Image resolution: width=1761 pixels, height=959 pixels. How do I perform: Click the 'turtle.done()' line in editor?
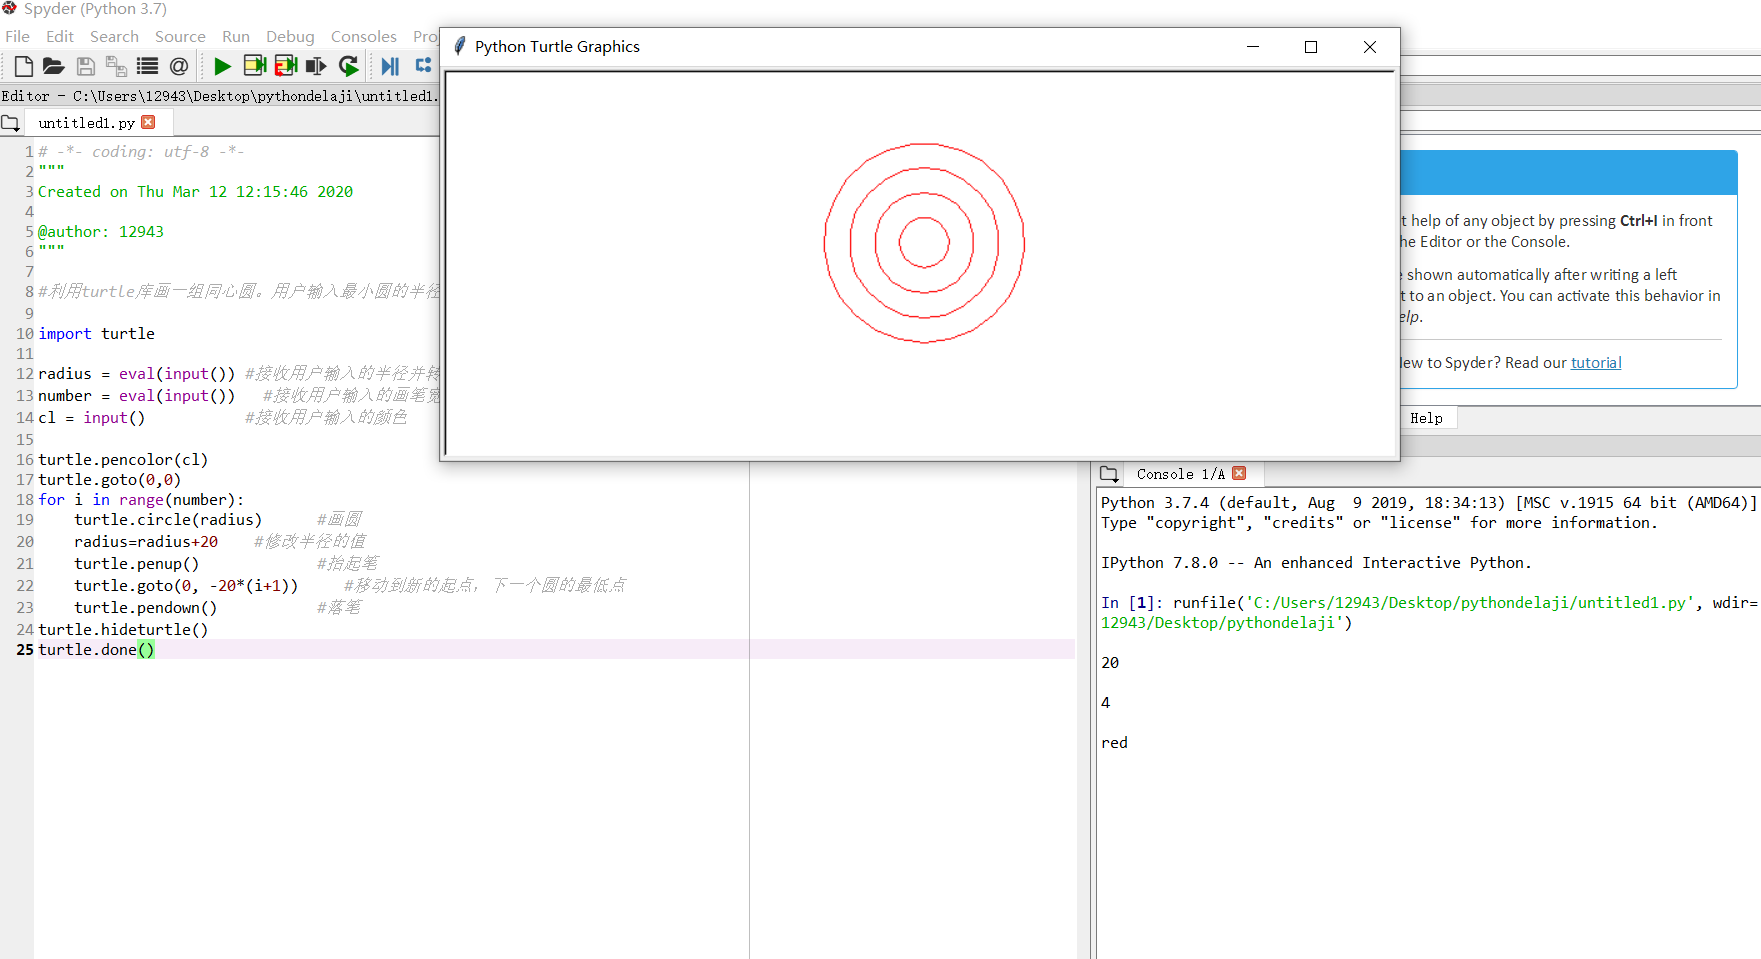click(x=96, y=649)
